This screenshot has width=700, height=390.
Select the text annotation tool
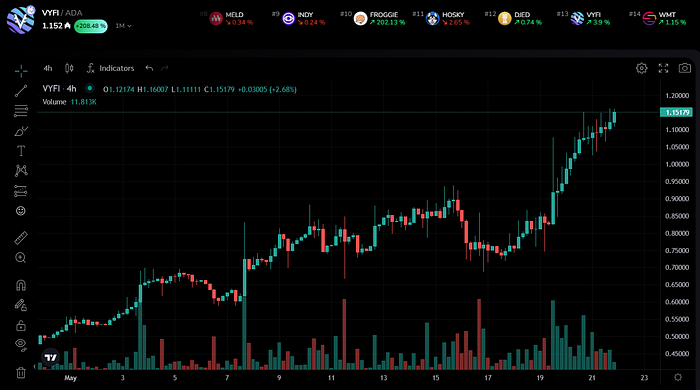[x=21, y=151]
